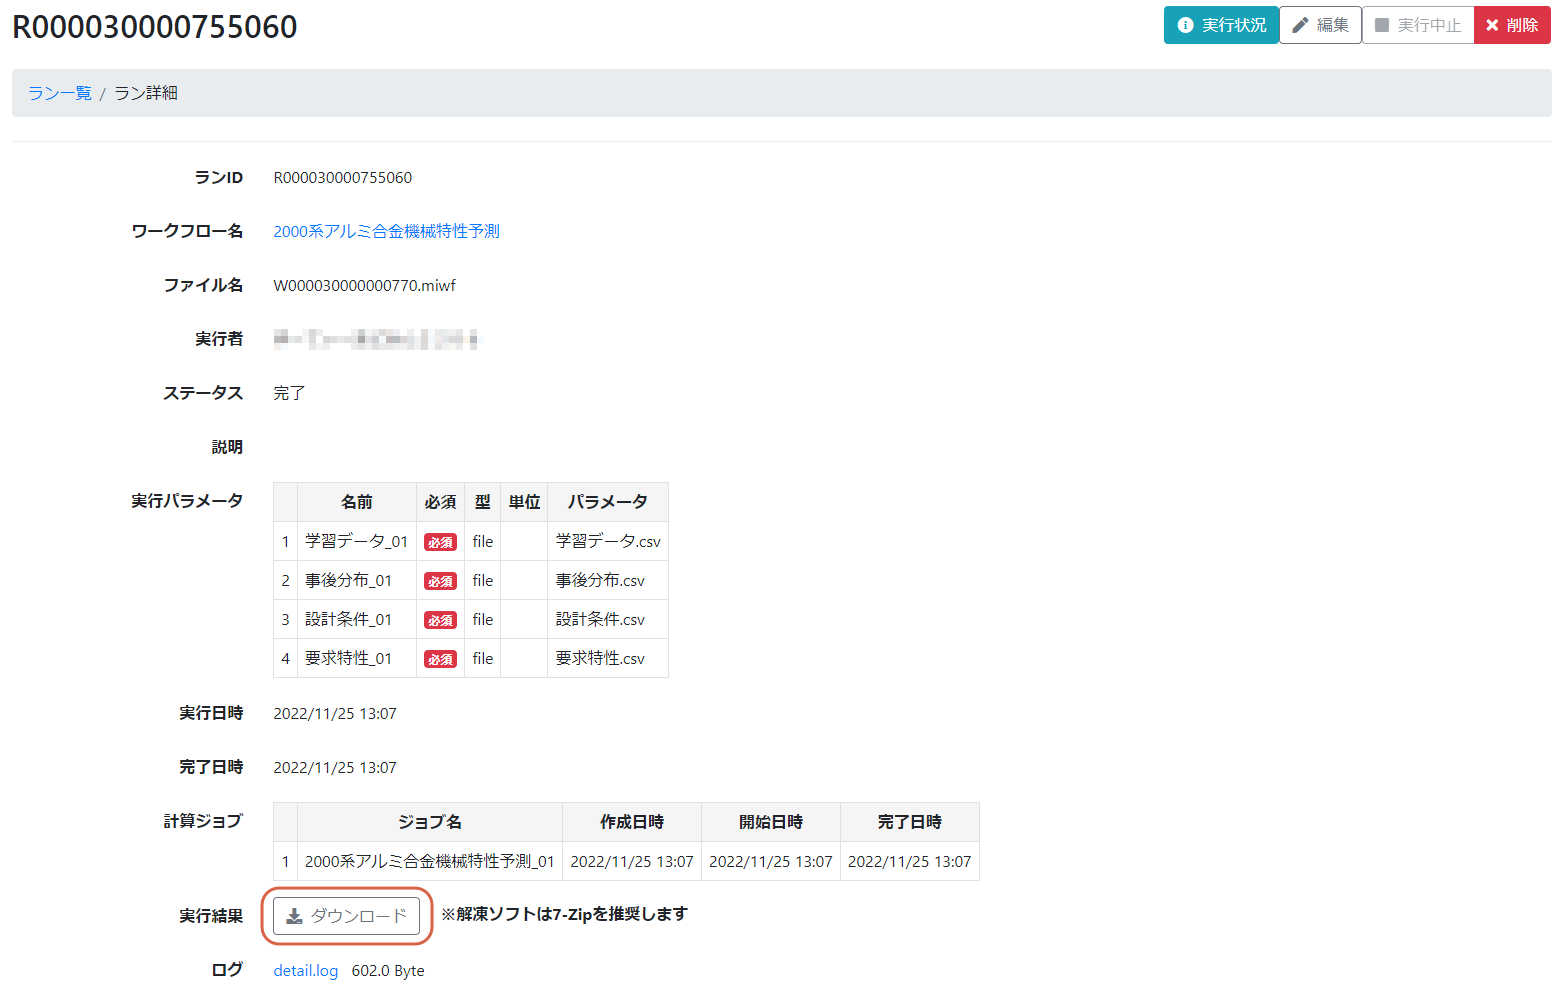Click the 名前 column header
Screen dimensions: 1568x991
click(357, 502)
